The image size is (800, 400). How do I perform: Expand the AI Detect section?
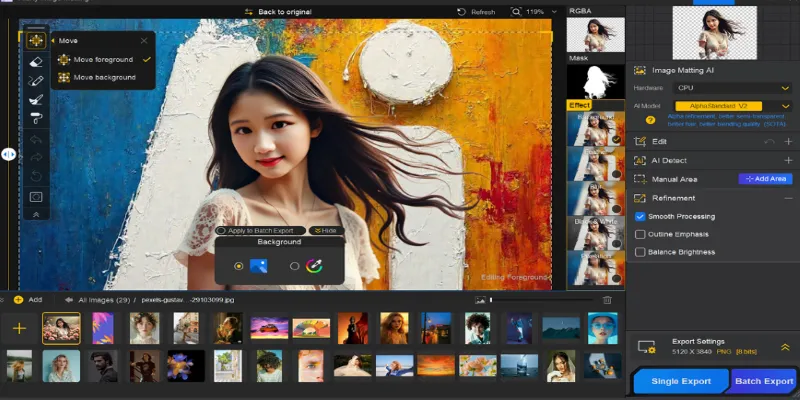click(x=788, y=160)
